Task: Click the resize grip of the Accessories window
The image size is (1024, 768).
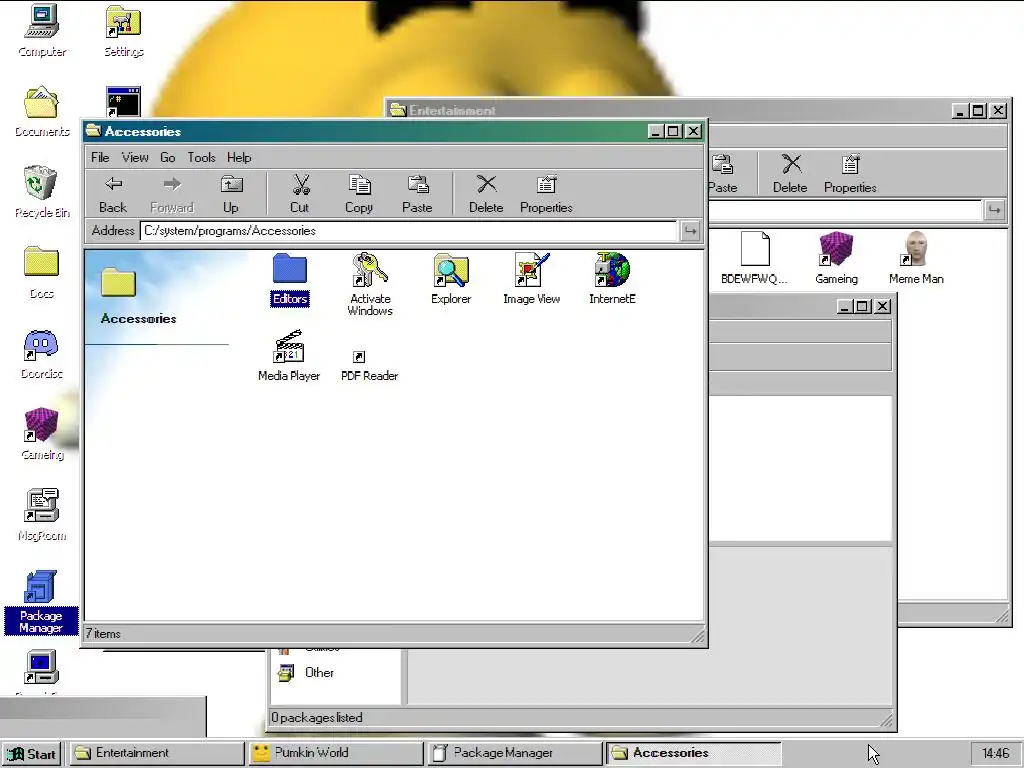Action: point(697,635)
